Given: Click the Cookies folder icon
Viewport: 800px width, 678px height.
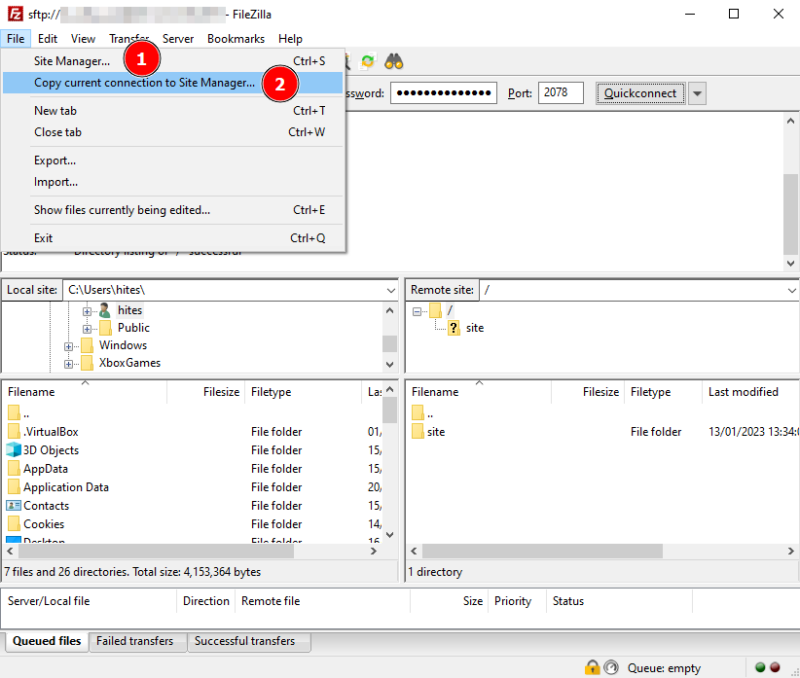Looking at the screenshot, I should pyautogui.click(x=14, y=524).
